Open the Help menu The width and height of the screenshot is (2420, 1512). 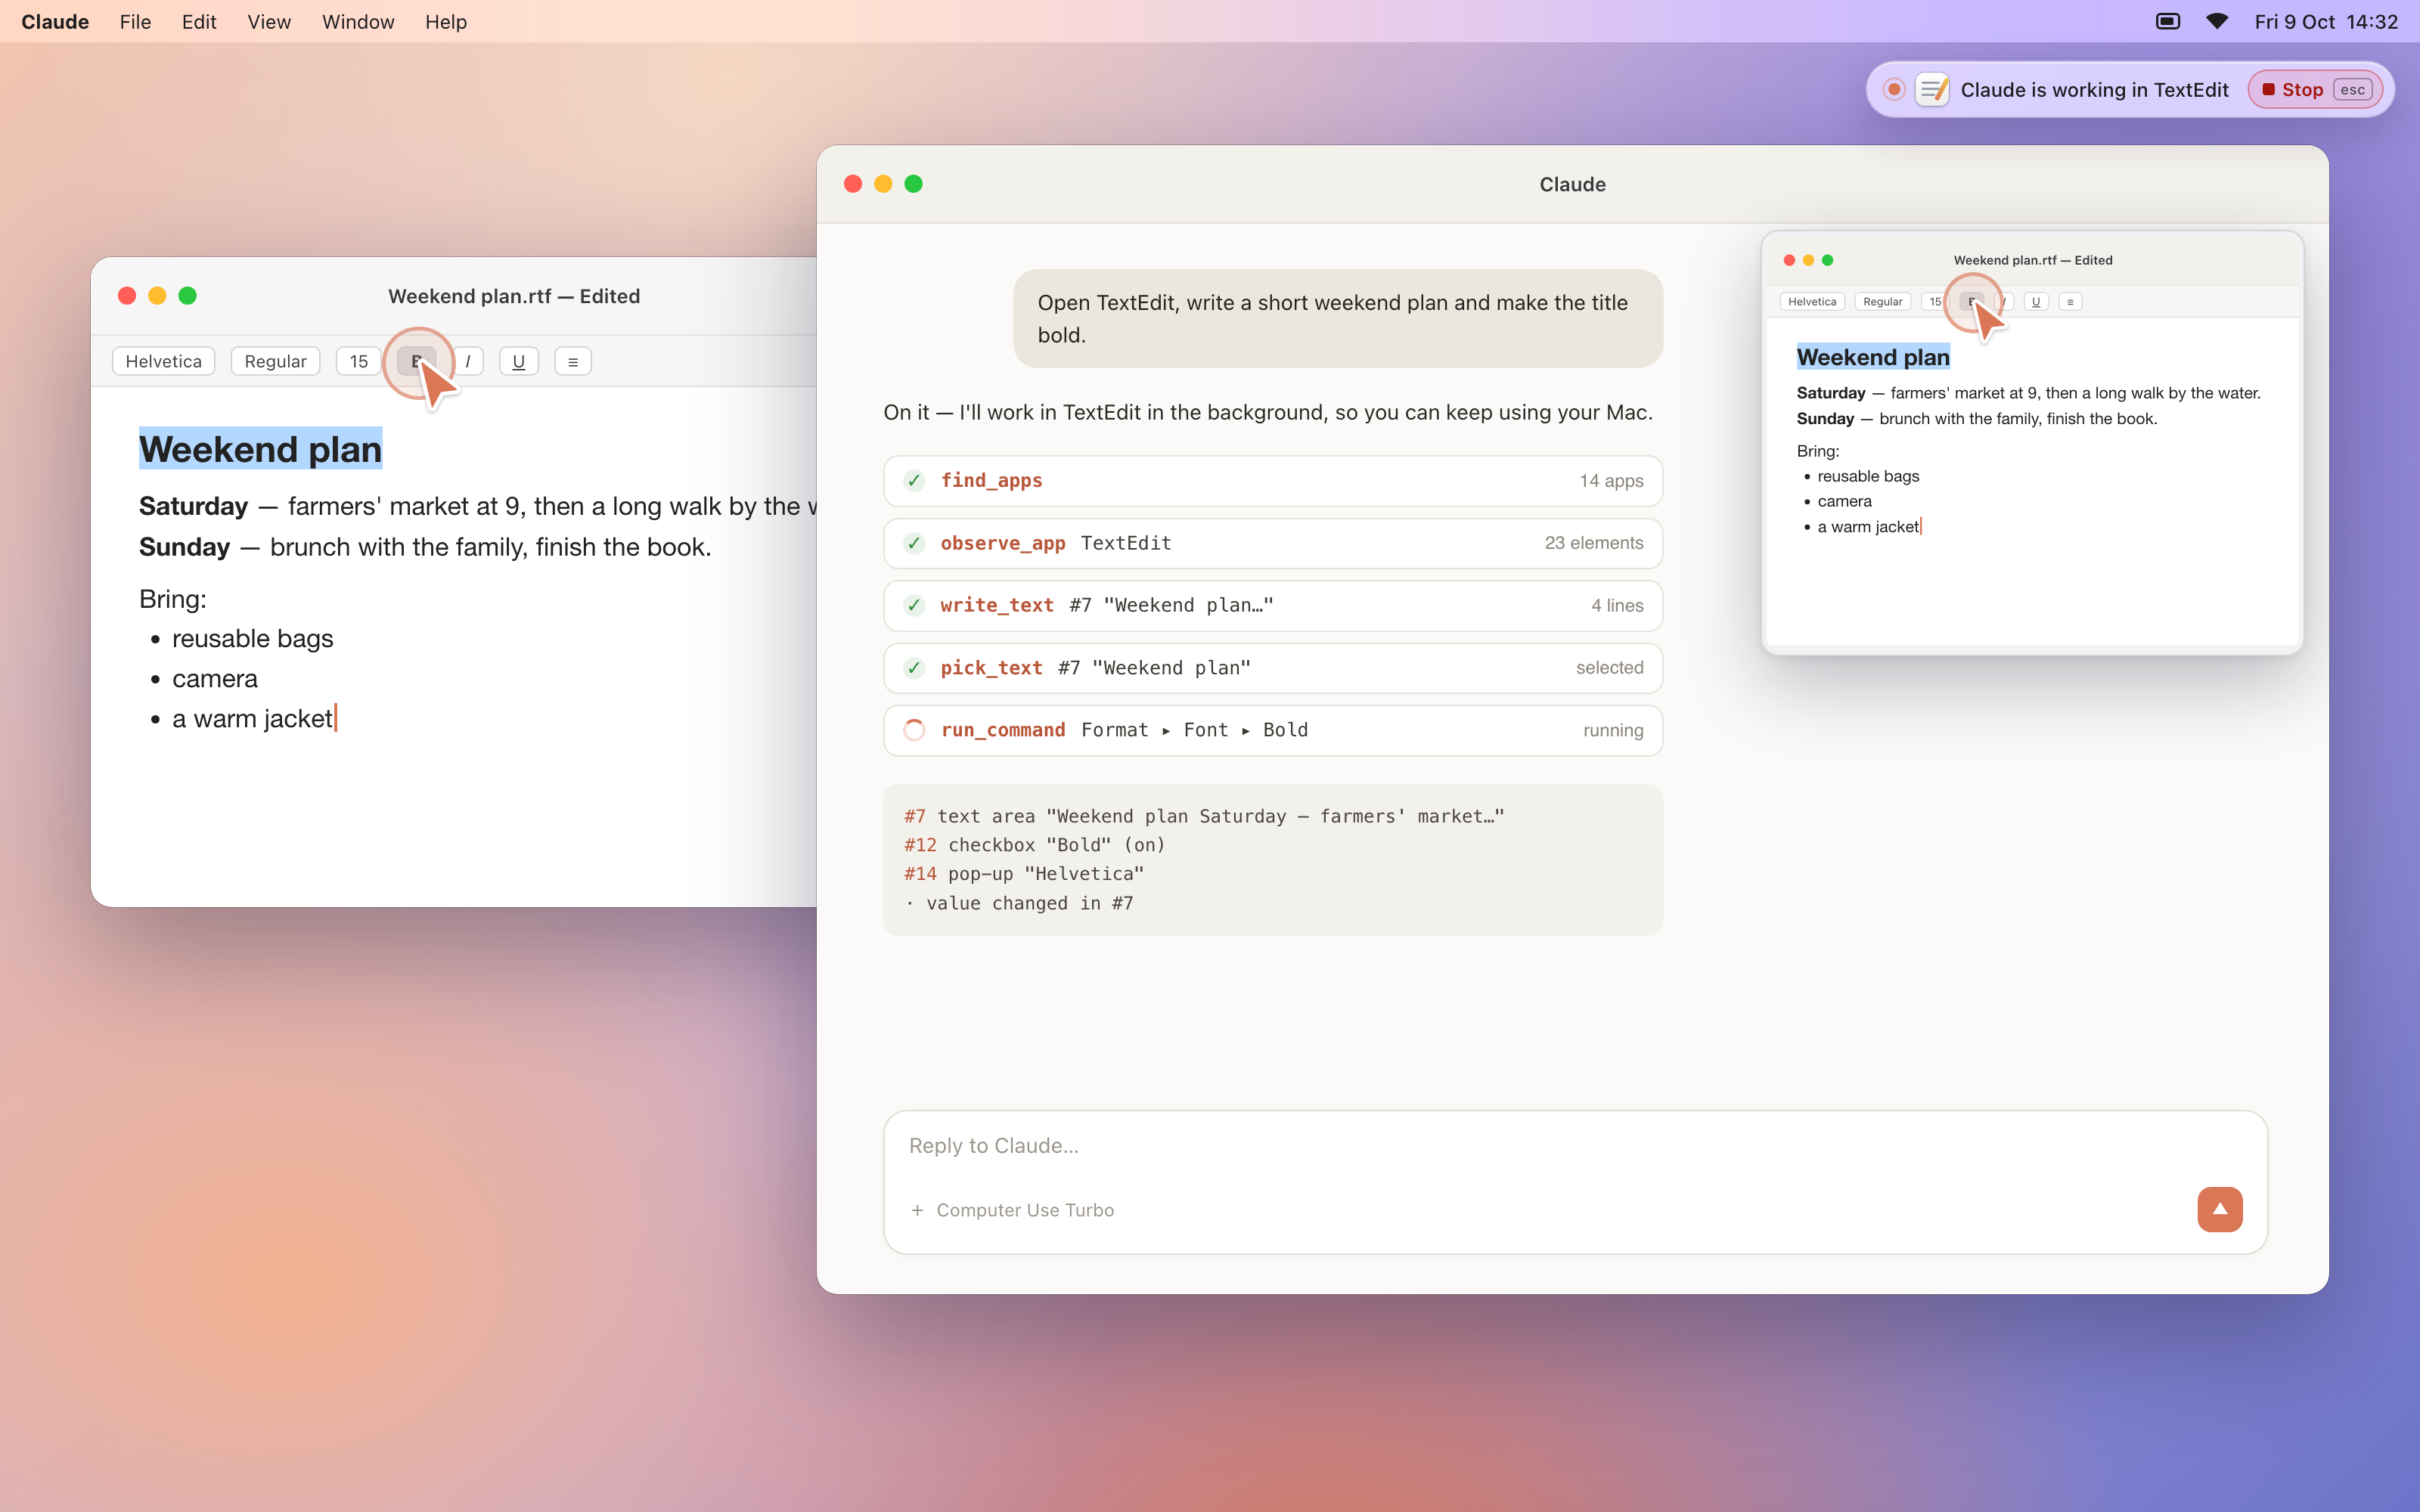(446, 21)
